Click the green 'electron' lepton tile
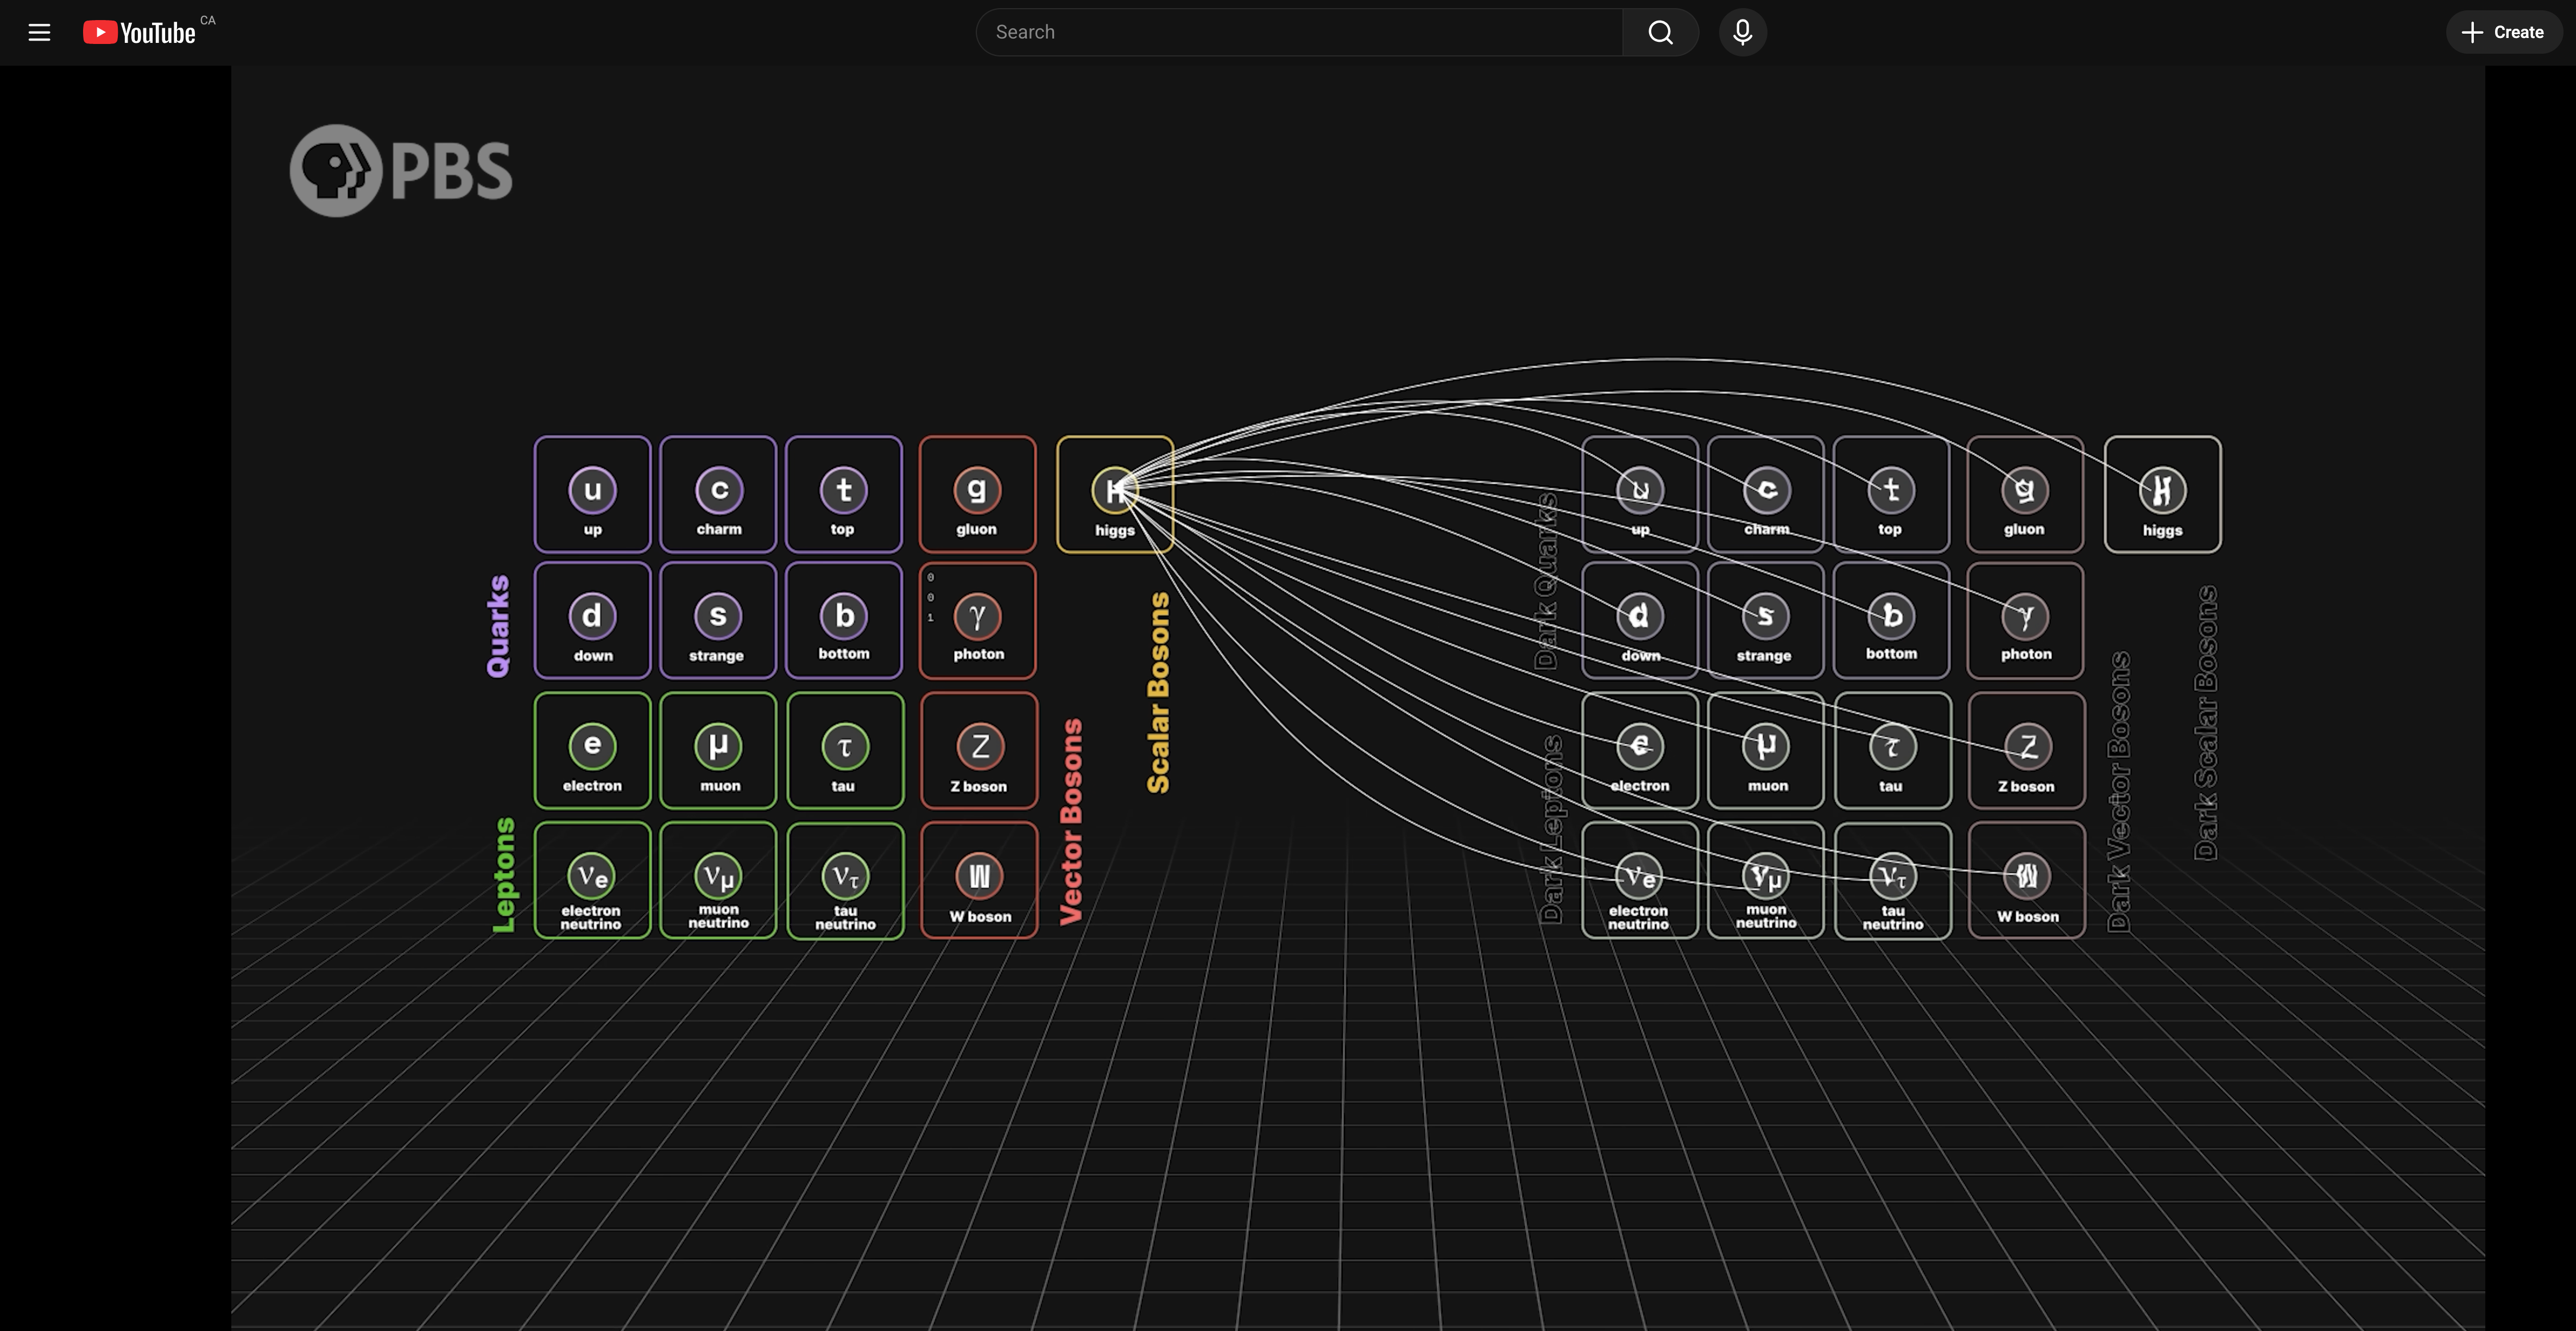Viewport: 2576px width, 1331px height. [x=592, y=750]
